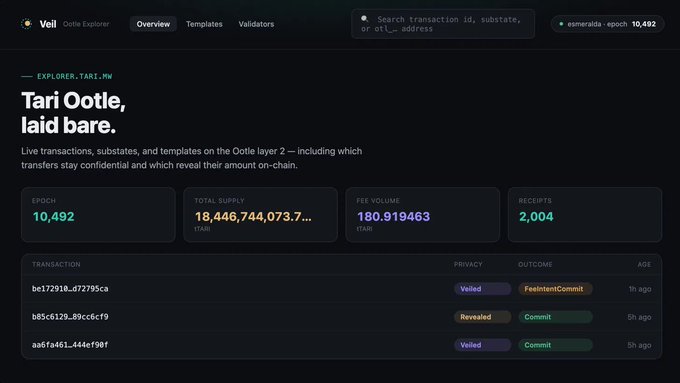Image resolution: width=680 pixels, height=383 pixels.
Task: Click the tTARI unit under Fee Volume
Action: 364,229
